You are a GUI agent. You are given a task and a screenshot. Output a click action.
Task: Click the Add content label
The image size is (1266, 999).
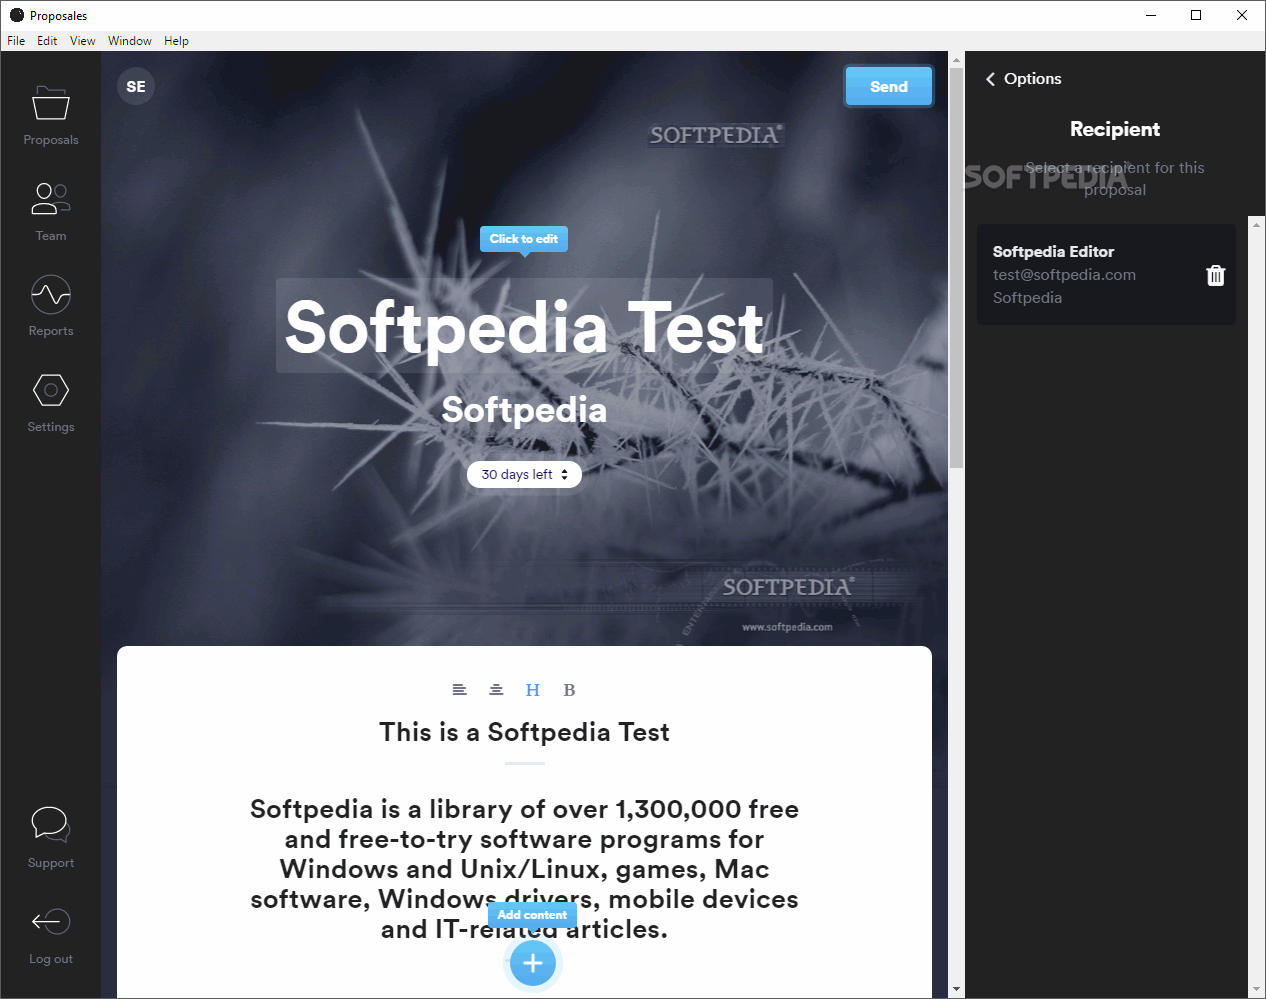pos(532,915)
